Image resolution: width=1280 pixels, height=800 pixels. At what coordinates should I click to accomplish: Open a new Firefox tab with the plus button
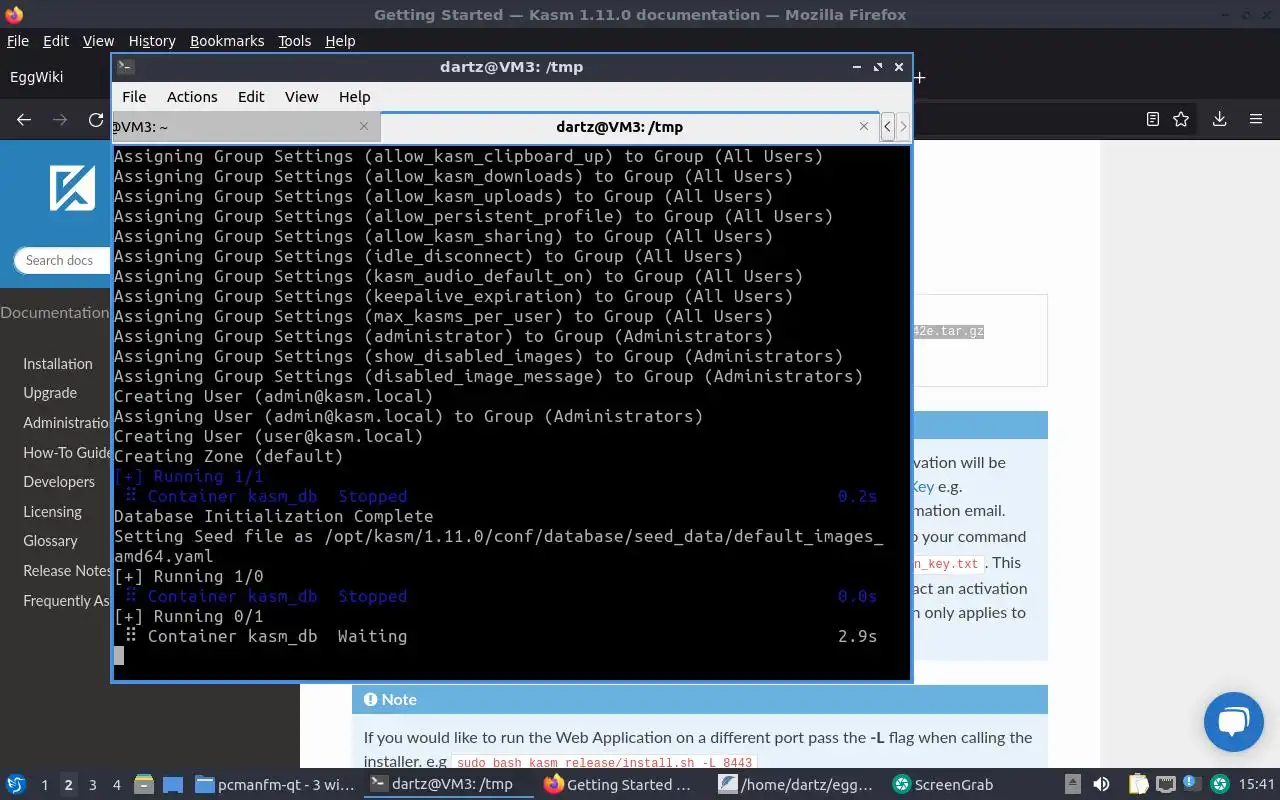[x=919, y=77]
